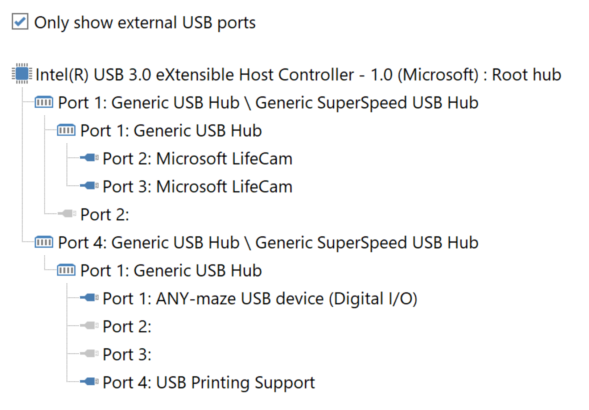Select empty Port 2 below the LifeCam hub
Viewport: 589px width, 410px height.
[104, 214]
